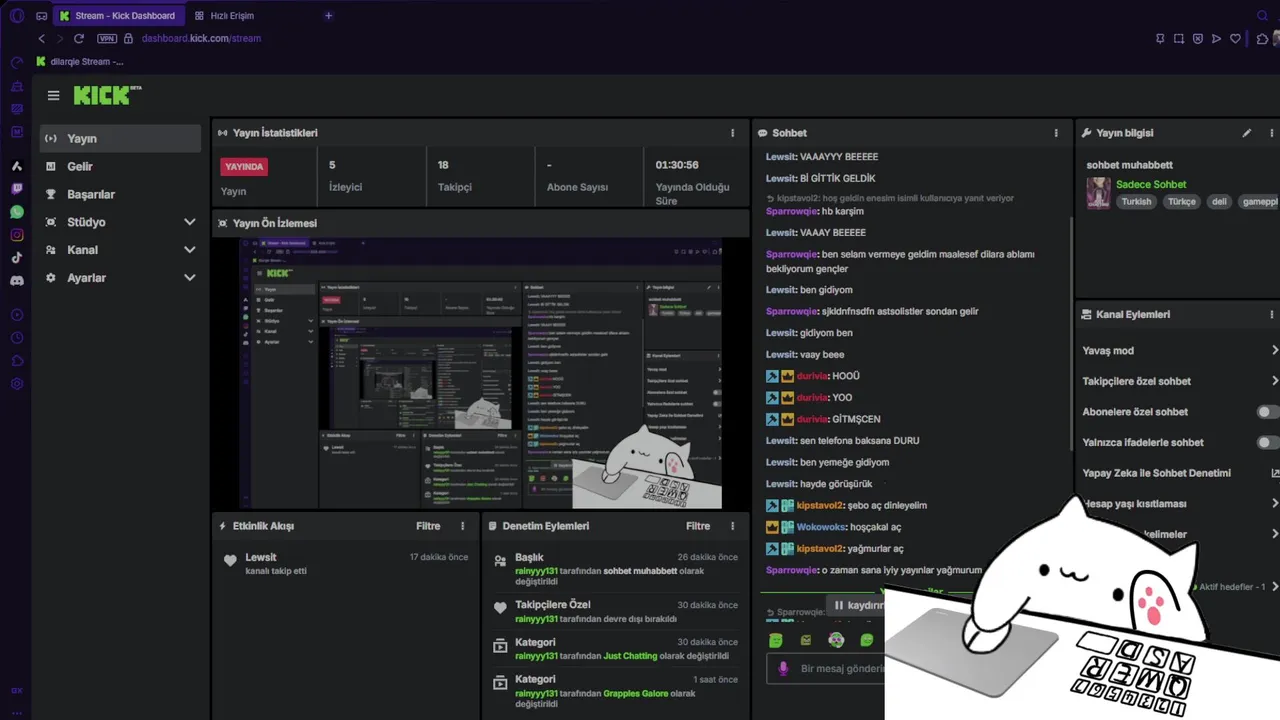Select Yayın in the sidebar menu
Screen dimensions: 1280x720
[120, 139]
